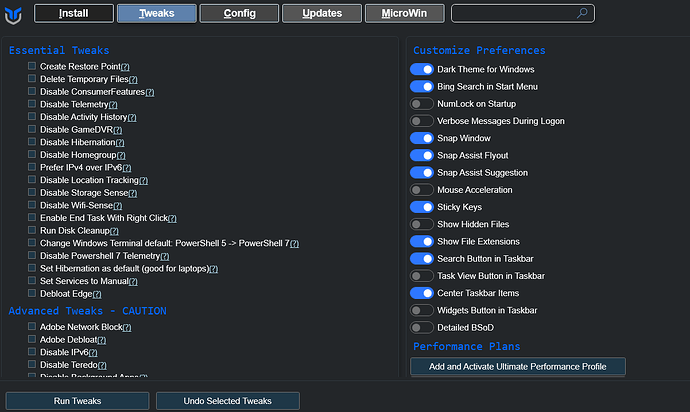Add and Activate Ultimate Performance Profile
Image resolution: width=690 pixels, height=412 pixels.
(517, 367)
